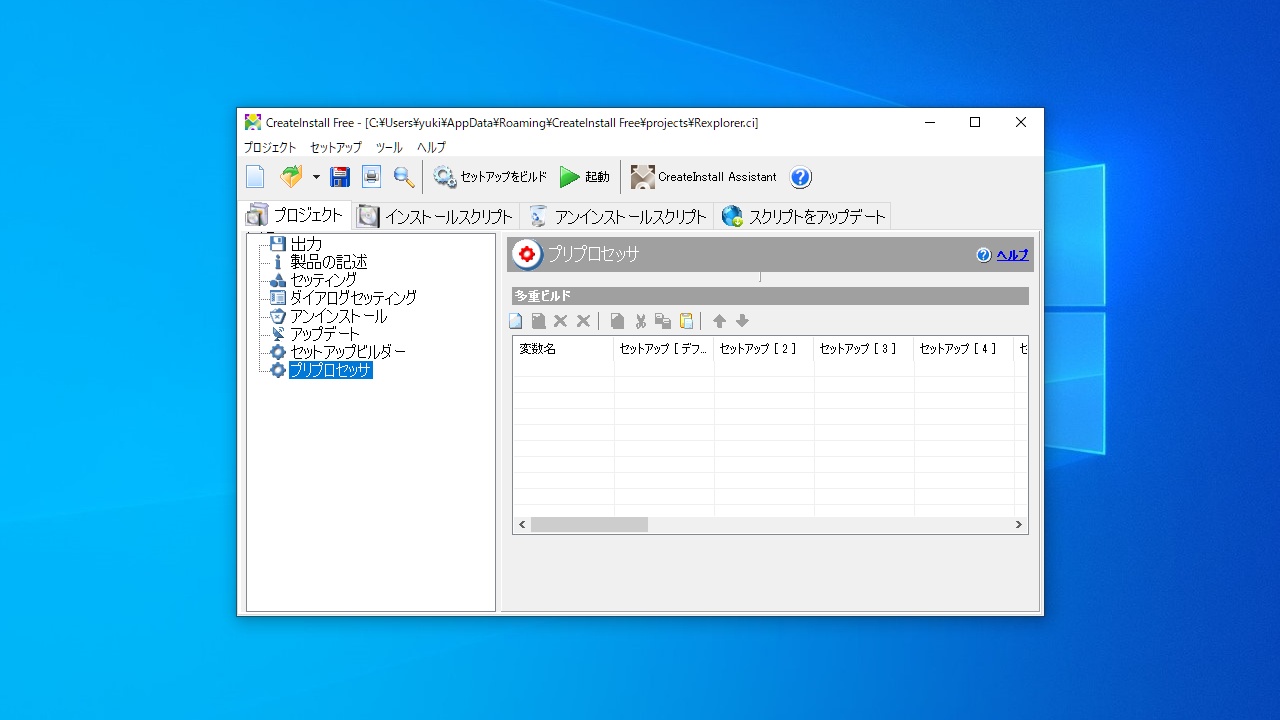Viewport: 1280px width, 720px height.
Task: Open the プロジェクト menu
Action: coord(270,147)
